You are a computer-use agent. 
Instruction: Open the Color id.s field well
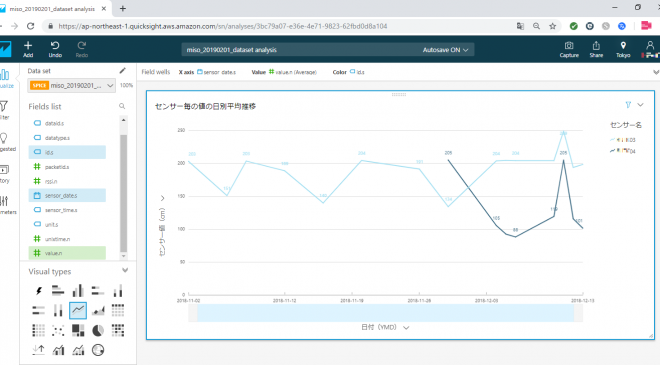[349, 72]
